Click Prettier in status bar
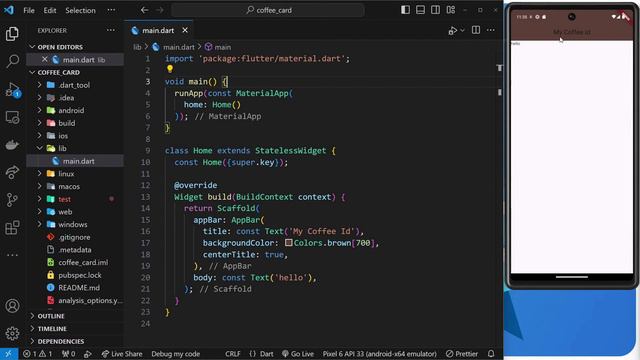 coord(462,354)
